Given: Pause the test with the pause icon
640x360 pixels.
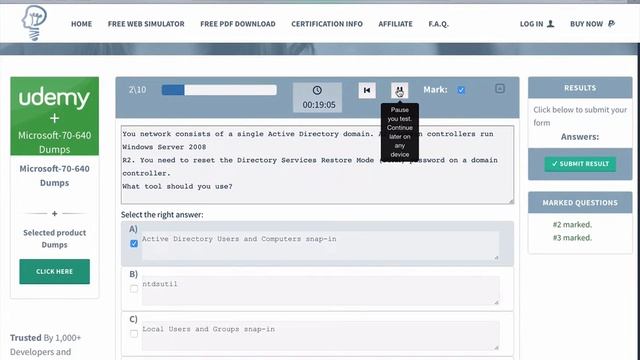Looking at the screenshot, I should (399, 90).
